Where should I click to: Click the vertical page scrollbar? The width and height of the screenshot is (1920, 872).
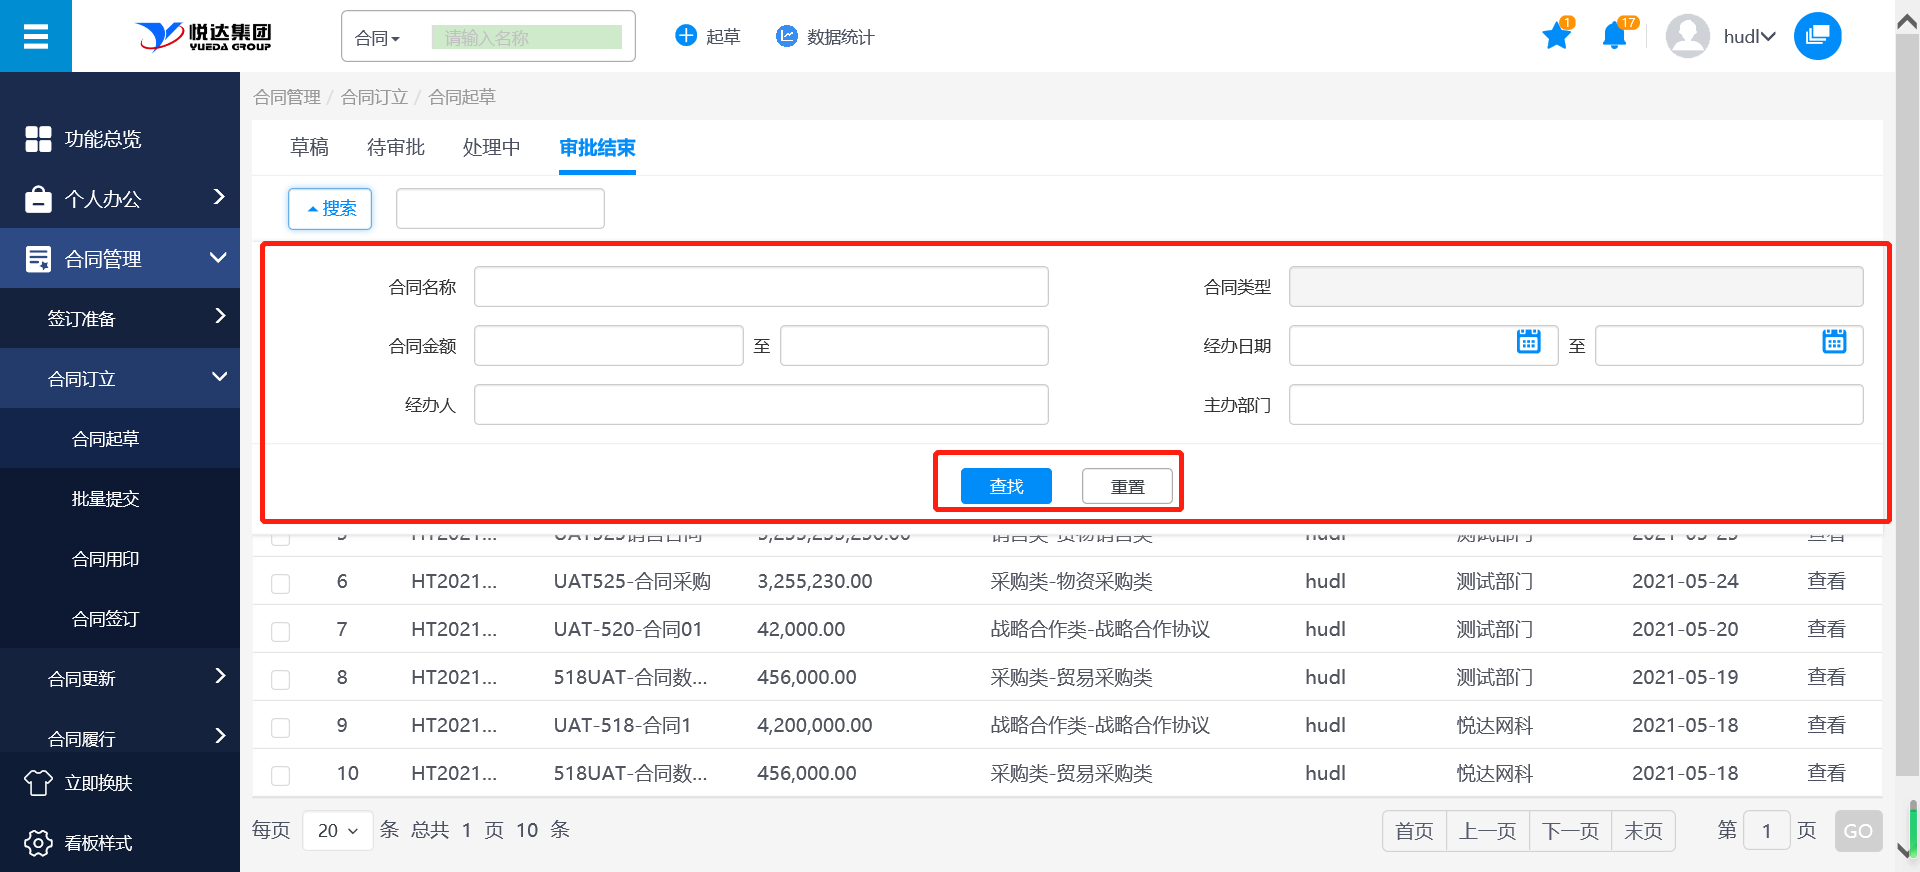click(x=1907, y=400)
